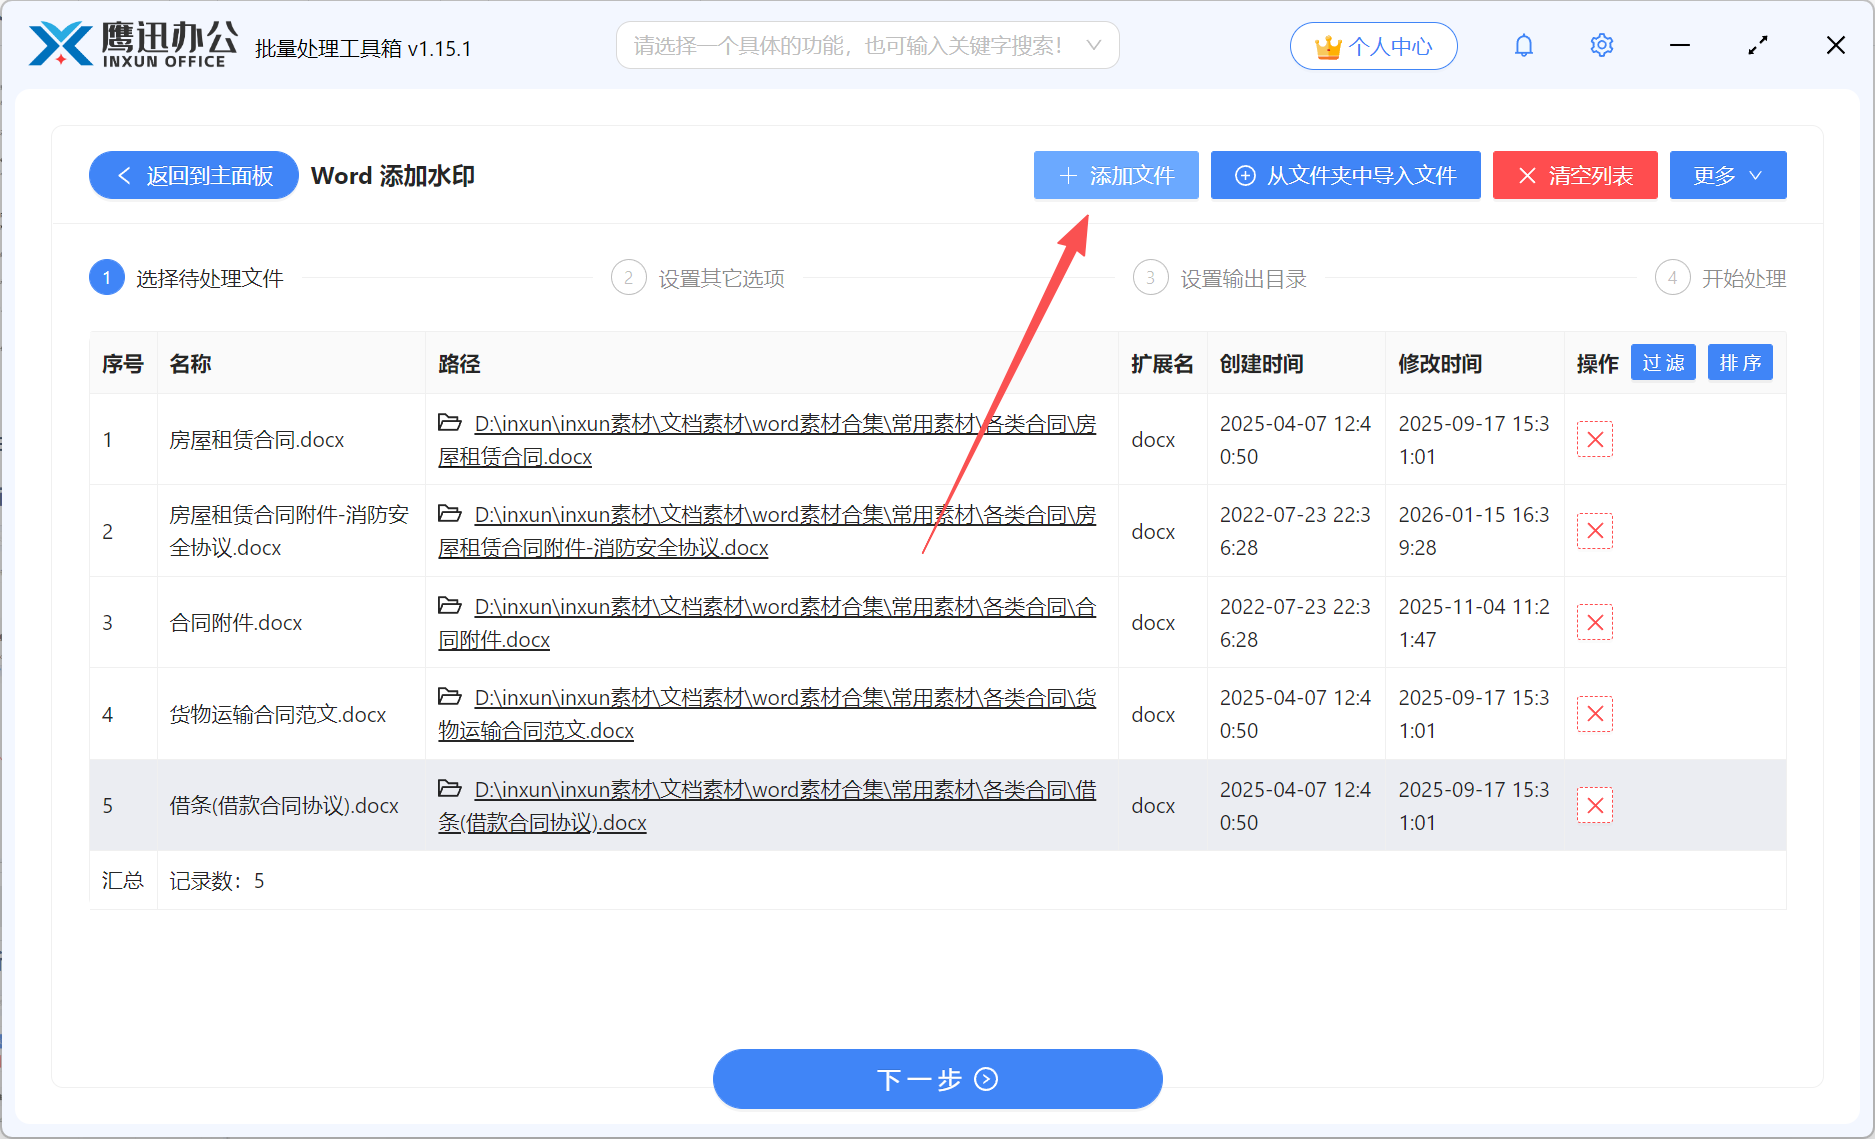This screenshot has height=1139, width=1875.
Task: Remove 合同附件.docx with red X
Action: click(1595, 622)
